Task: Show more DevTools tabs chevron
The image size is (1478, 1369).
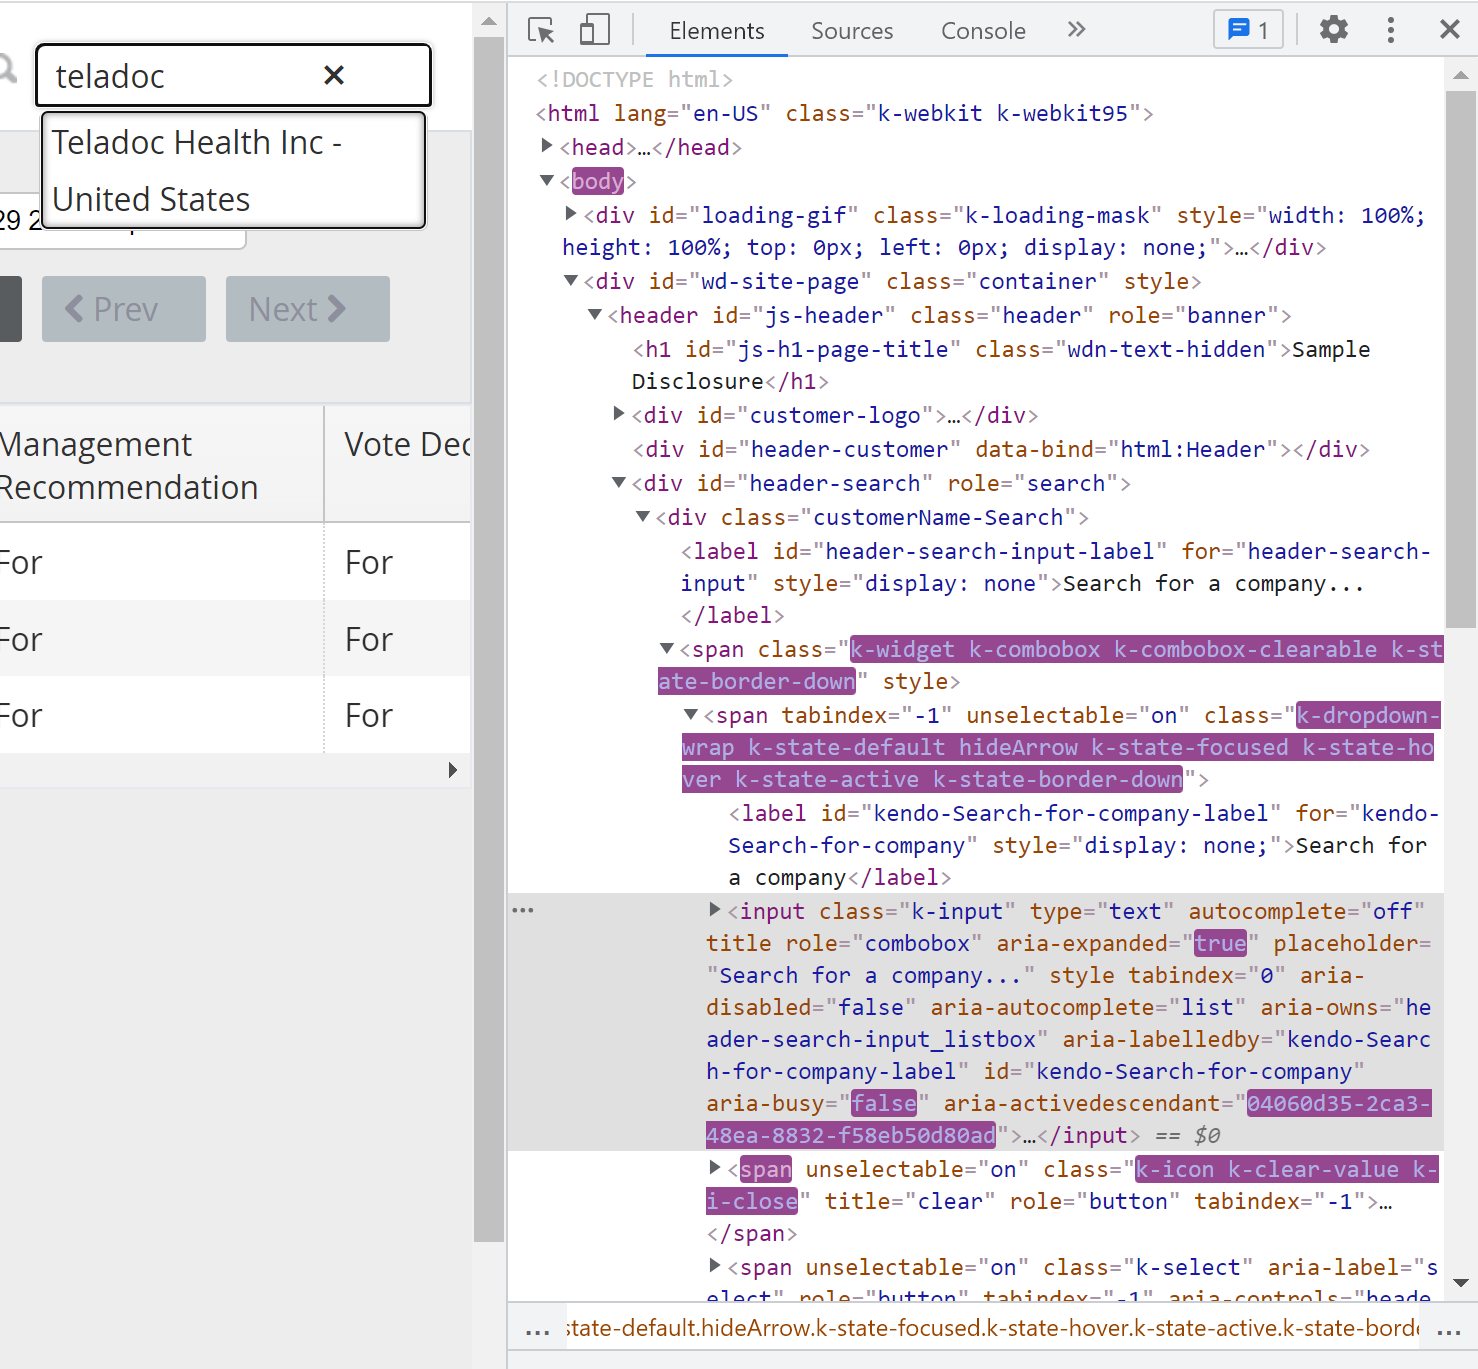Action: 1076,29
